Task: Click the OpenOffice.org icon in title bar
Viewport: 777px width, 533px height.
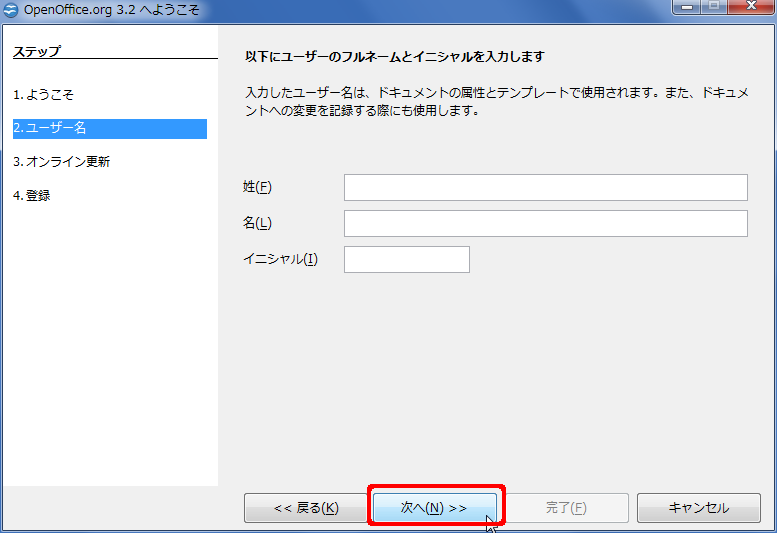Action: point(12,9)
